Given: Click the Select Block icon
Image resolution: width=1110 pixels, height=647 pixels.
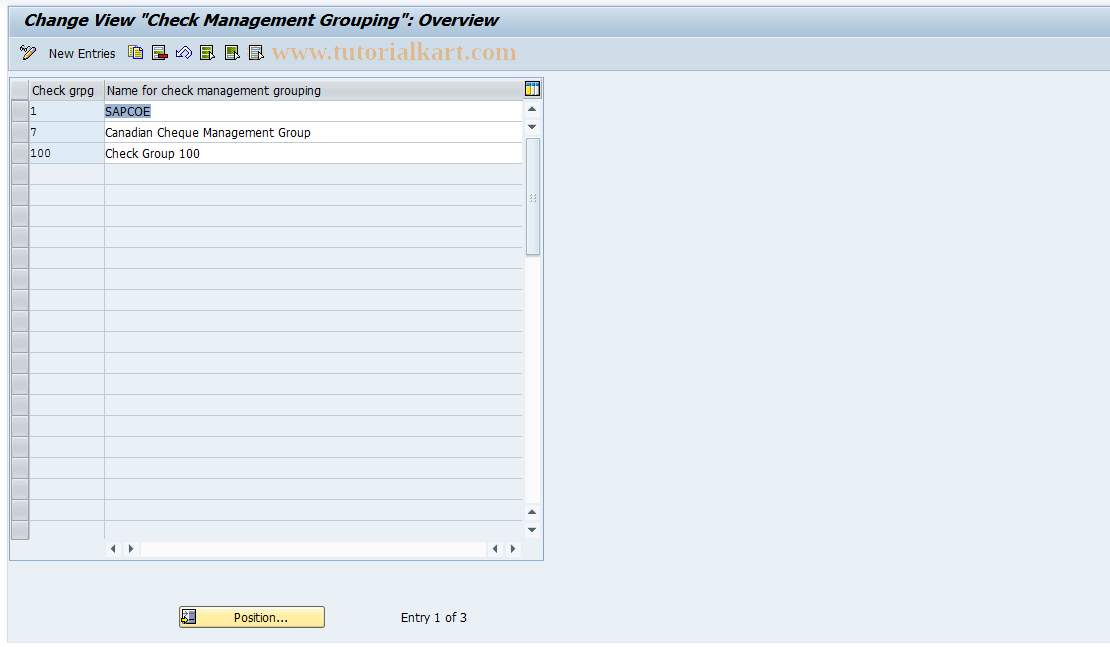Looking at the screenshot, I should [x=231, y=52].
